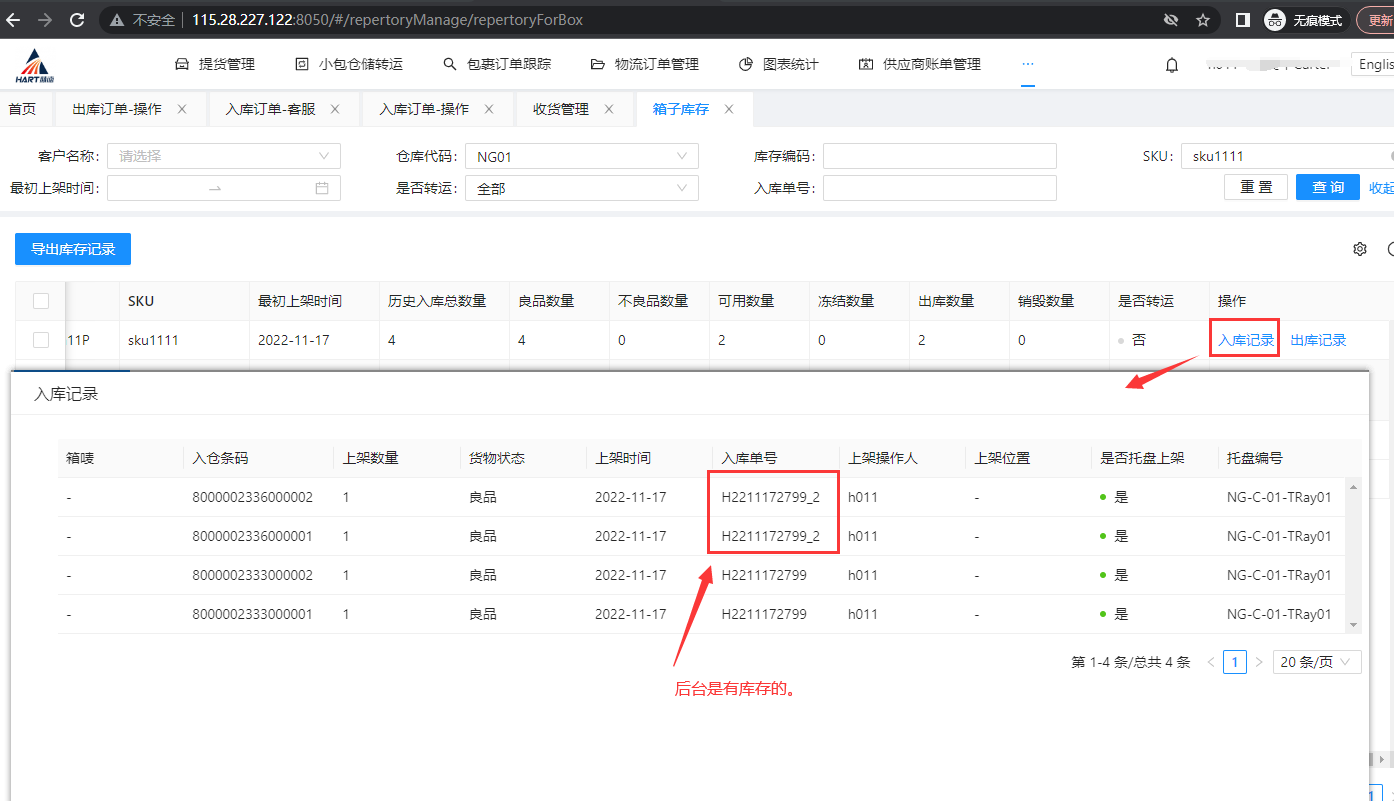Open the 20 条/页 page size dropdown
Viewport: 1394px width, 801px height.
[x=1316, y=662]
